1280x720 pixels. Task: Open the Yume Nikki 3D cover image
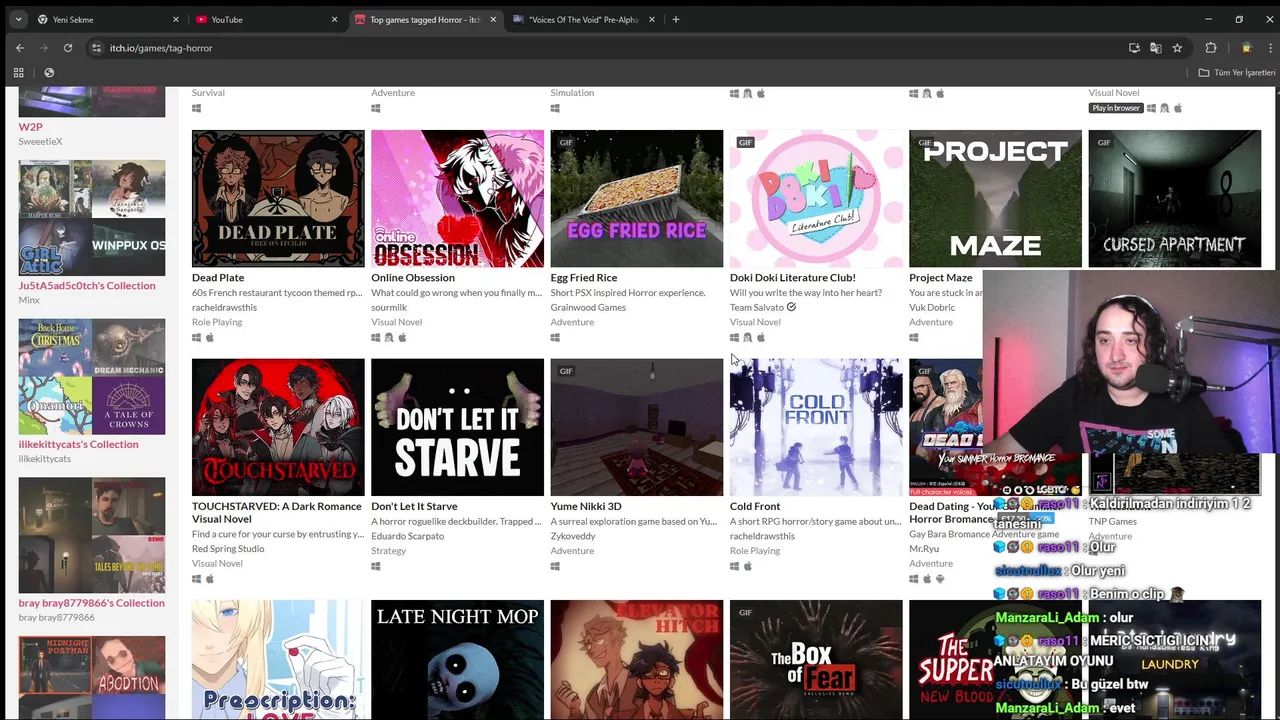coord(636,427)
